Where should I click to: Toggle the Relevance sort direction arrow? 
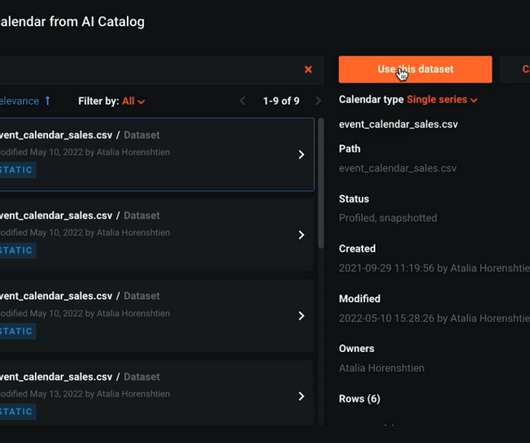pos(48,101)
